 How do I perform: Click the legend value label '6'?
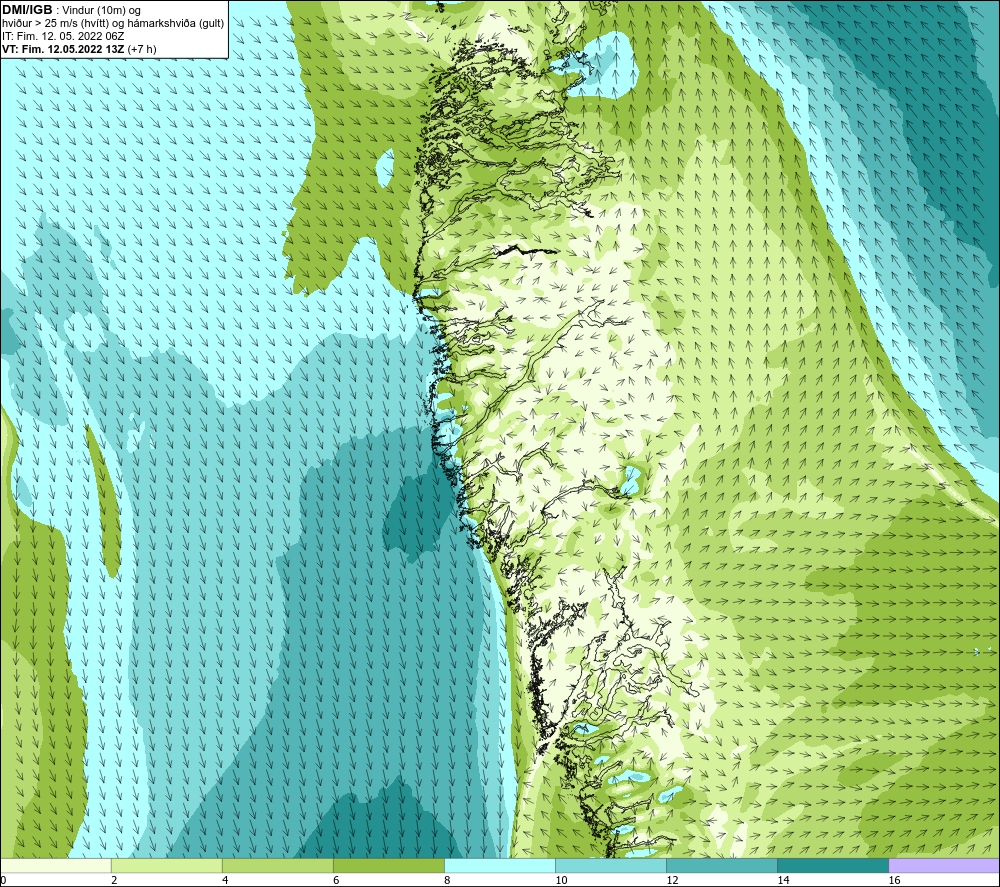pos(336,880)
